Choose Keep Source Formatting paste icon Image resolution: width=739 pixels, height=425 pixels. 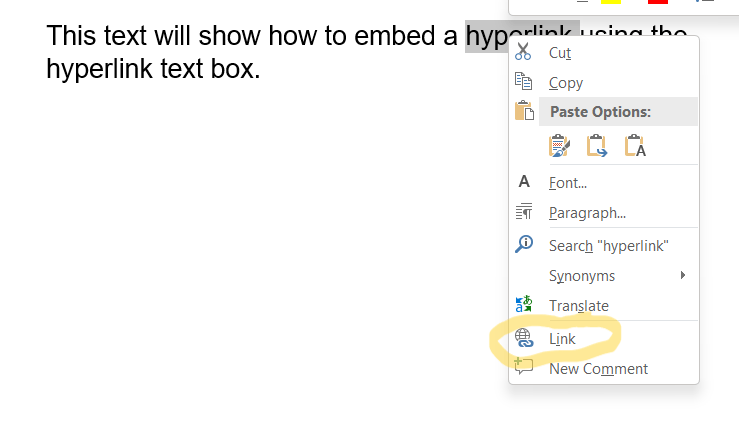point(559,146)
